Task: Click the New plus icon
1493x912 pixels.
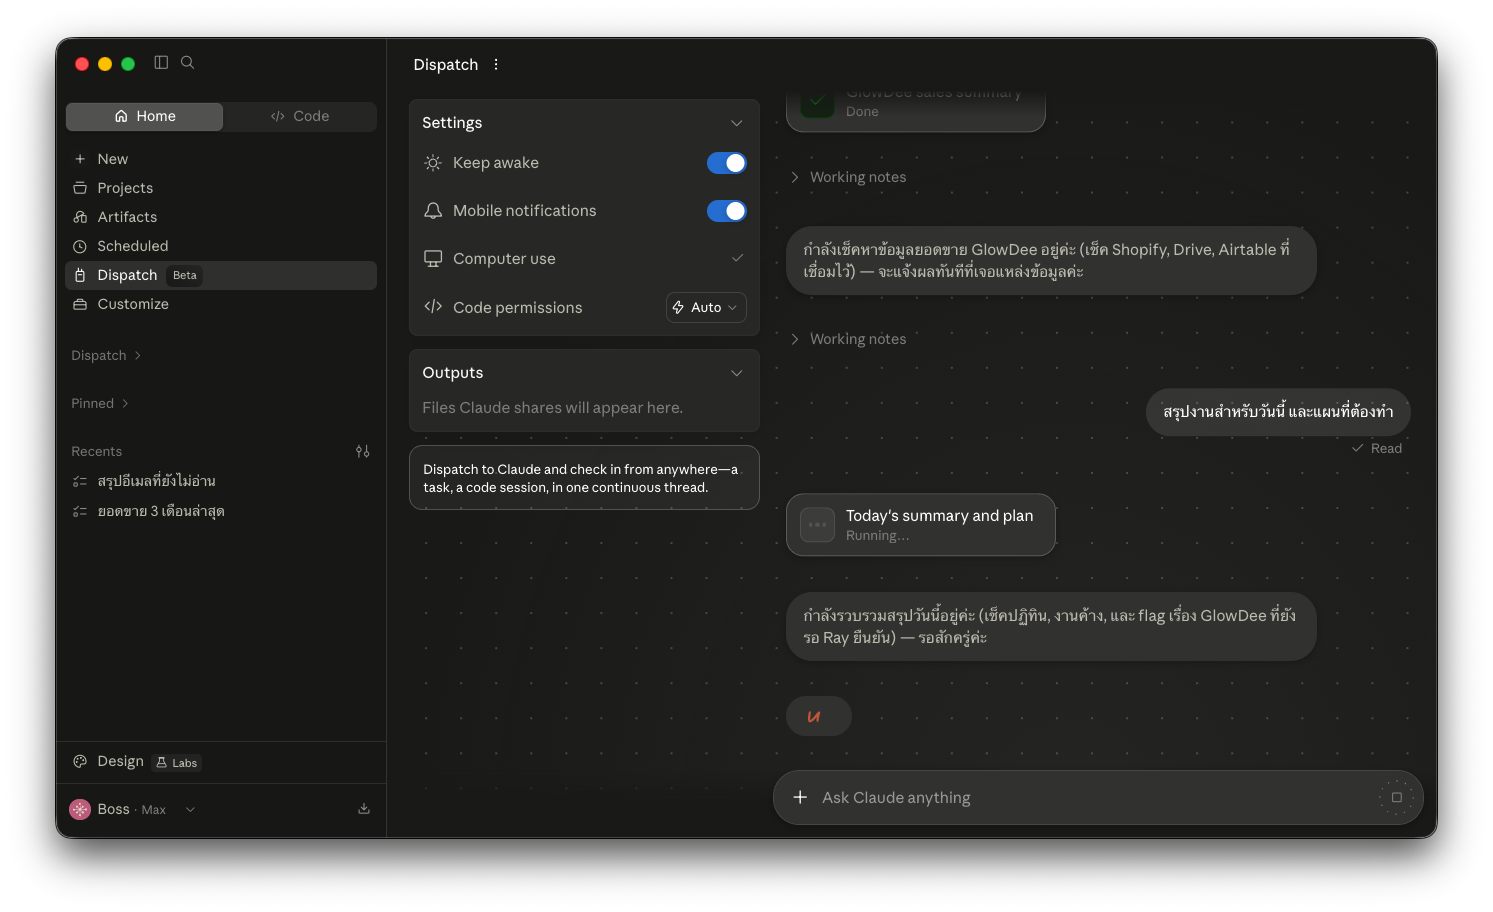Action: pos(80,159)
